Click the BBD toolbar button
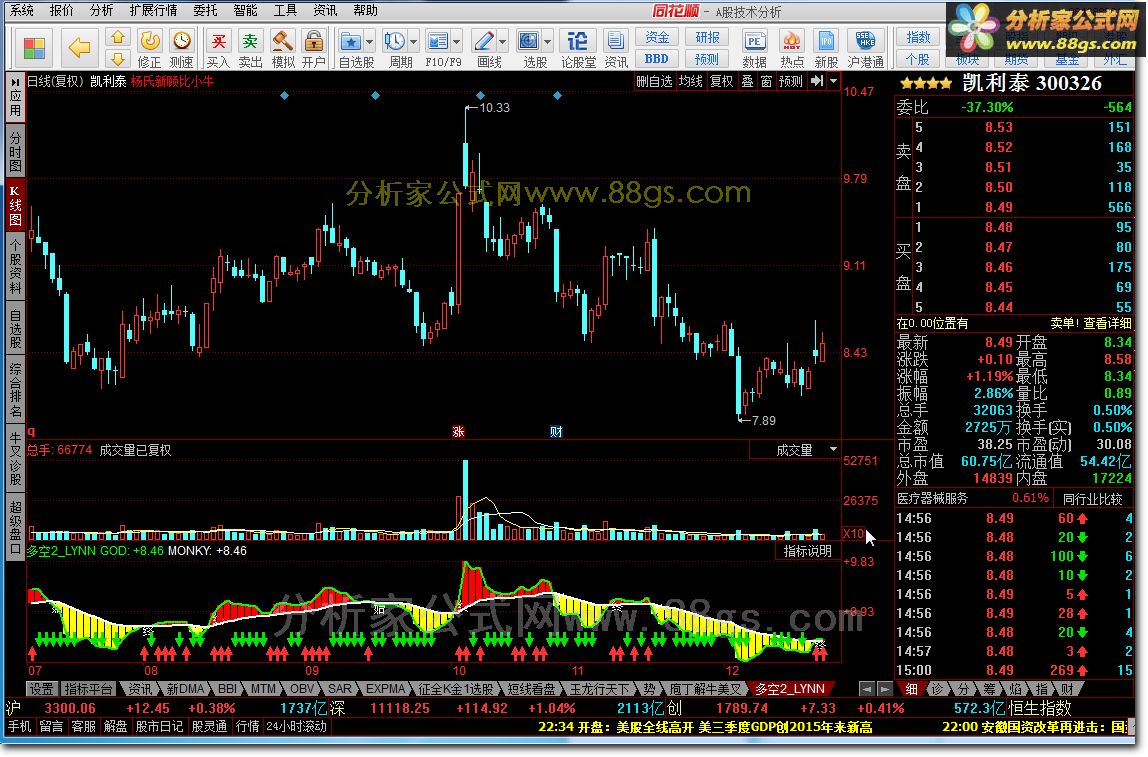Screen dimensions: 1148x757 pyautogui.click(x=657, y=59)
